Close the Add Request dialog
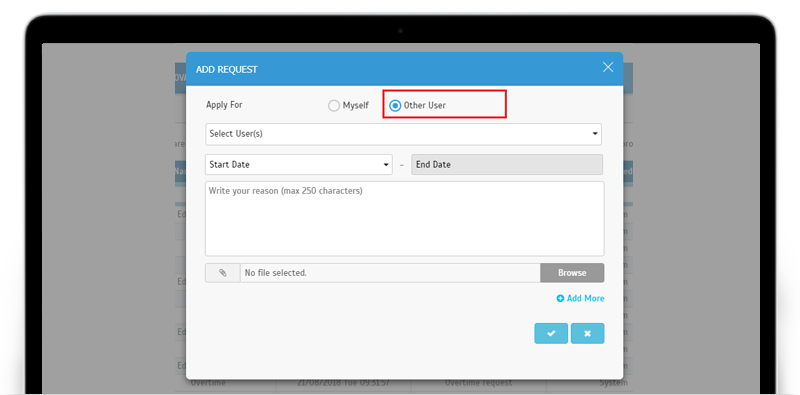The height and width of the screenshot is (395, 800). (x=608, y=67)
